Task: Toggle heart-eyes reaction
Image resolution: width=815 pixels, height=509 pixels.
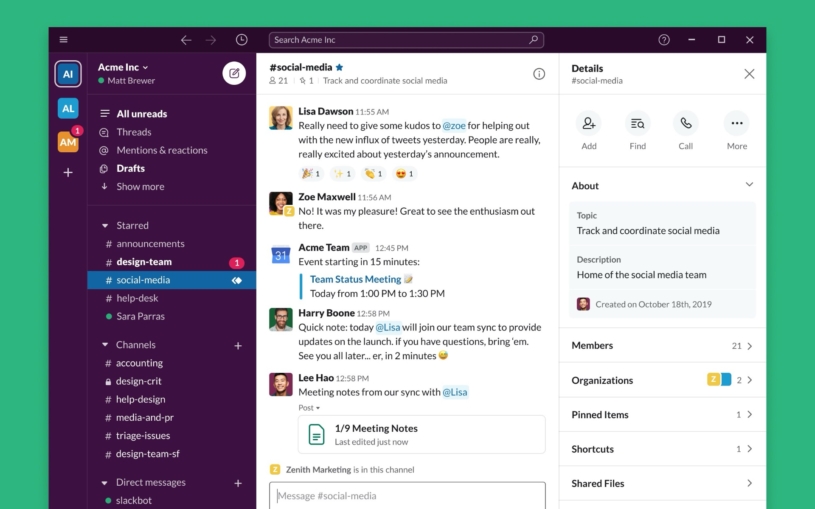Action: coord(404,174)
